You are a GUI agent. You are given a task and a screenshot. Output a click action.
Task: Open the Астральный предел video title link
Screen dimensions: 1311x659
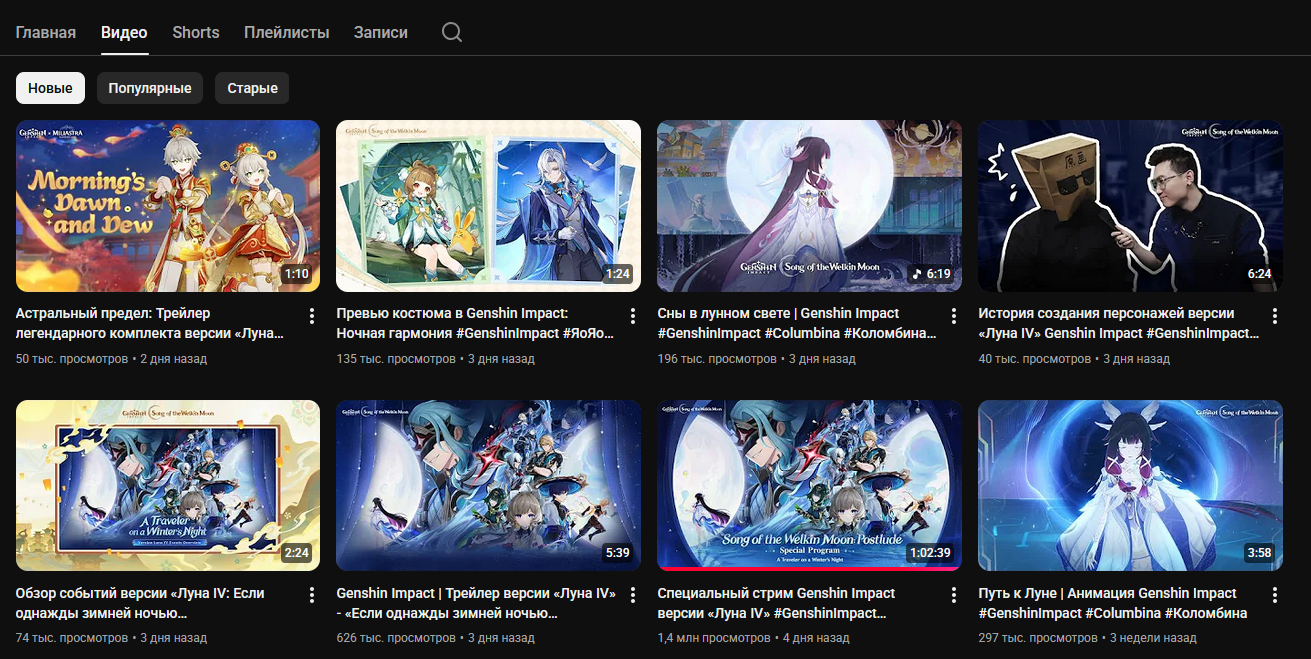coord(150,323)
